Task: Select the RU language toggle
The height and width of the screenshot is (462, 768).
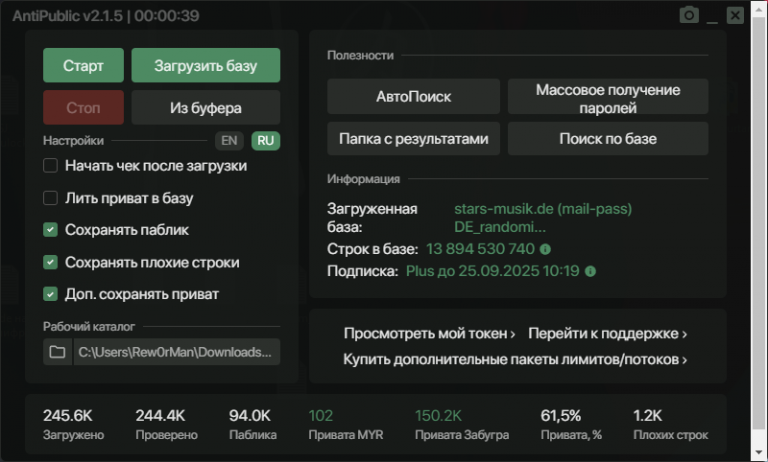Action: click(x=265, y=141)
